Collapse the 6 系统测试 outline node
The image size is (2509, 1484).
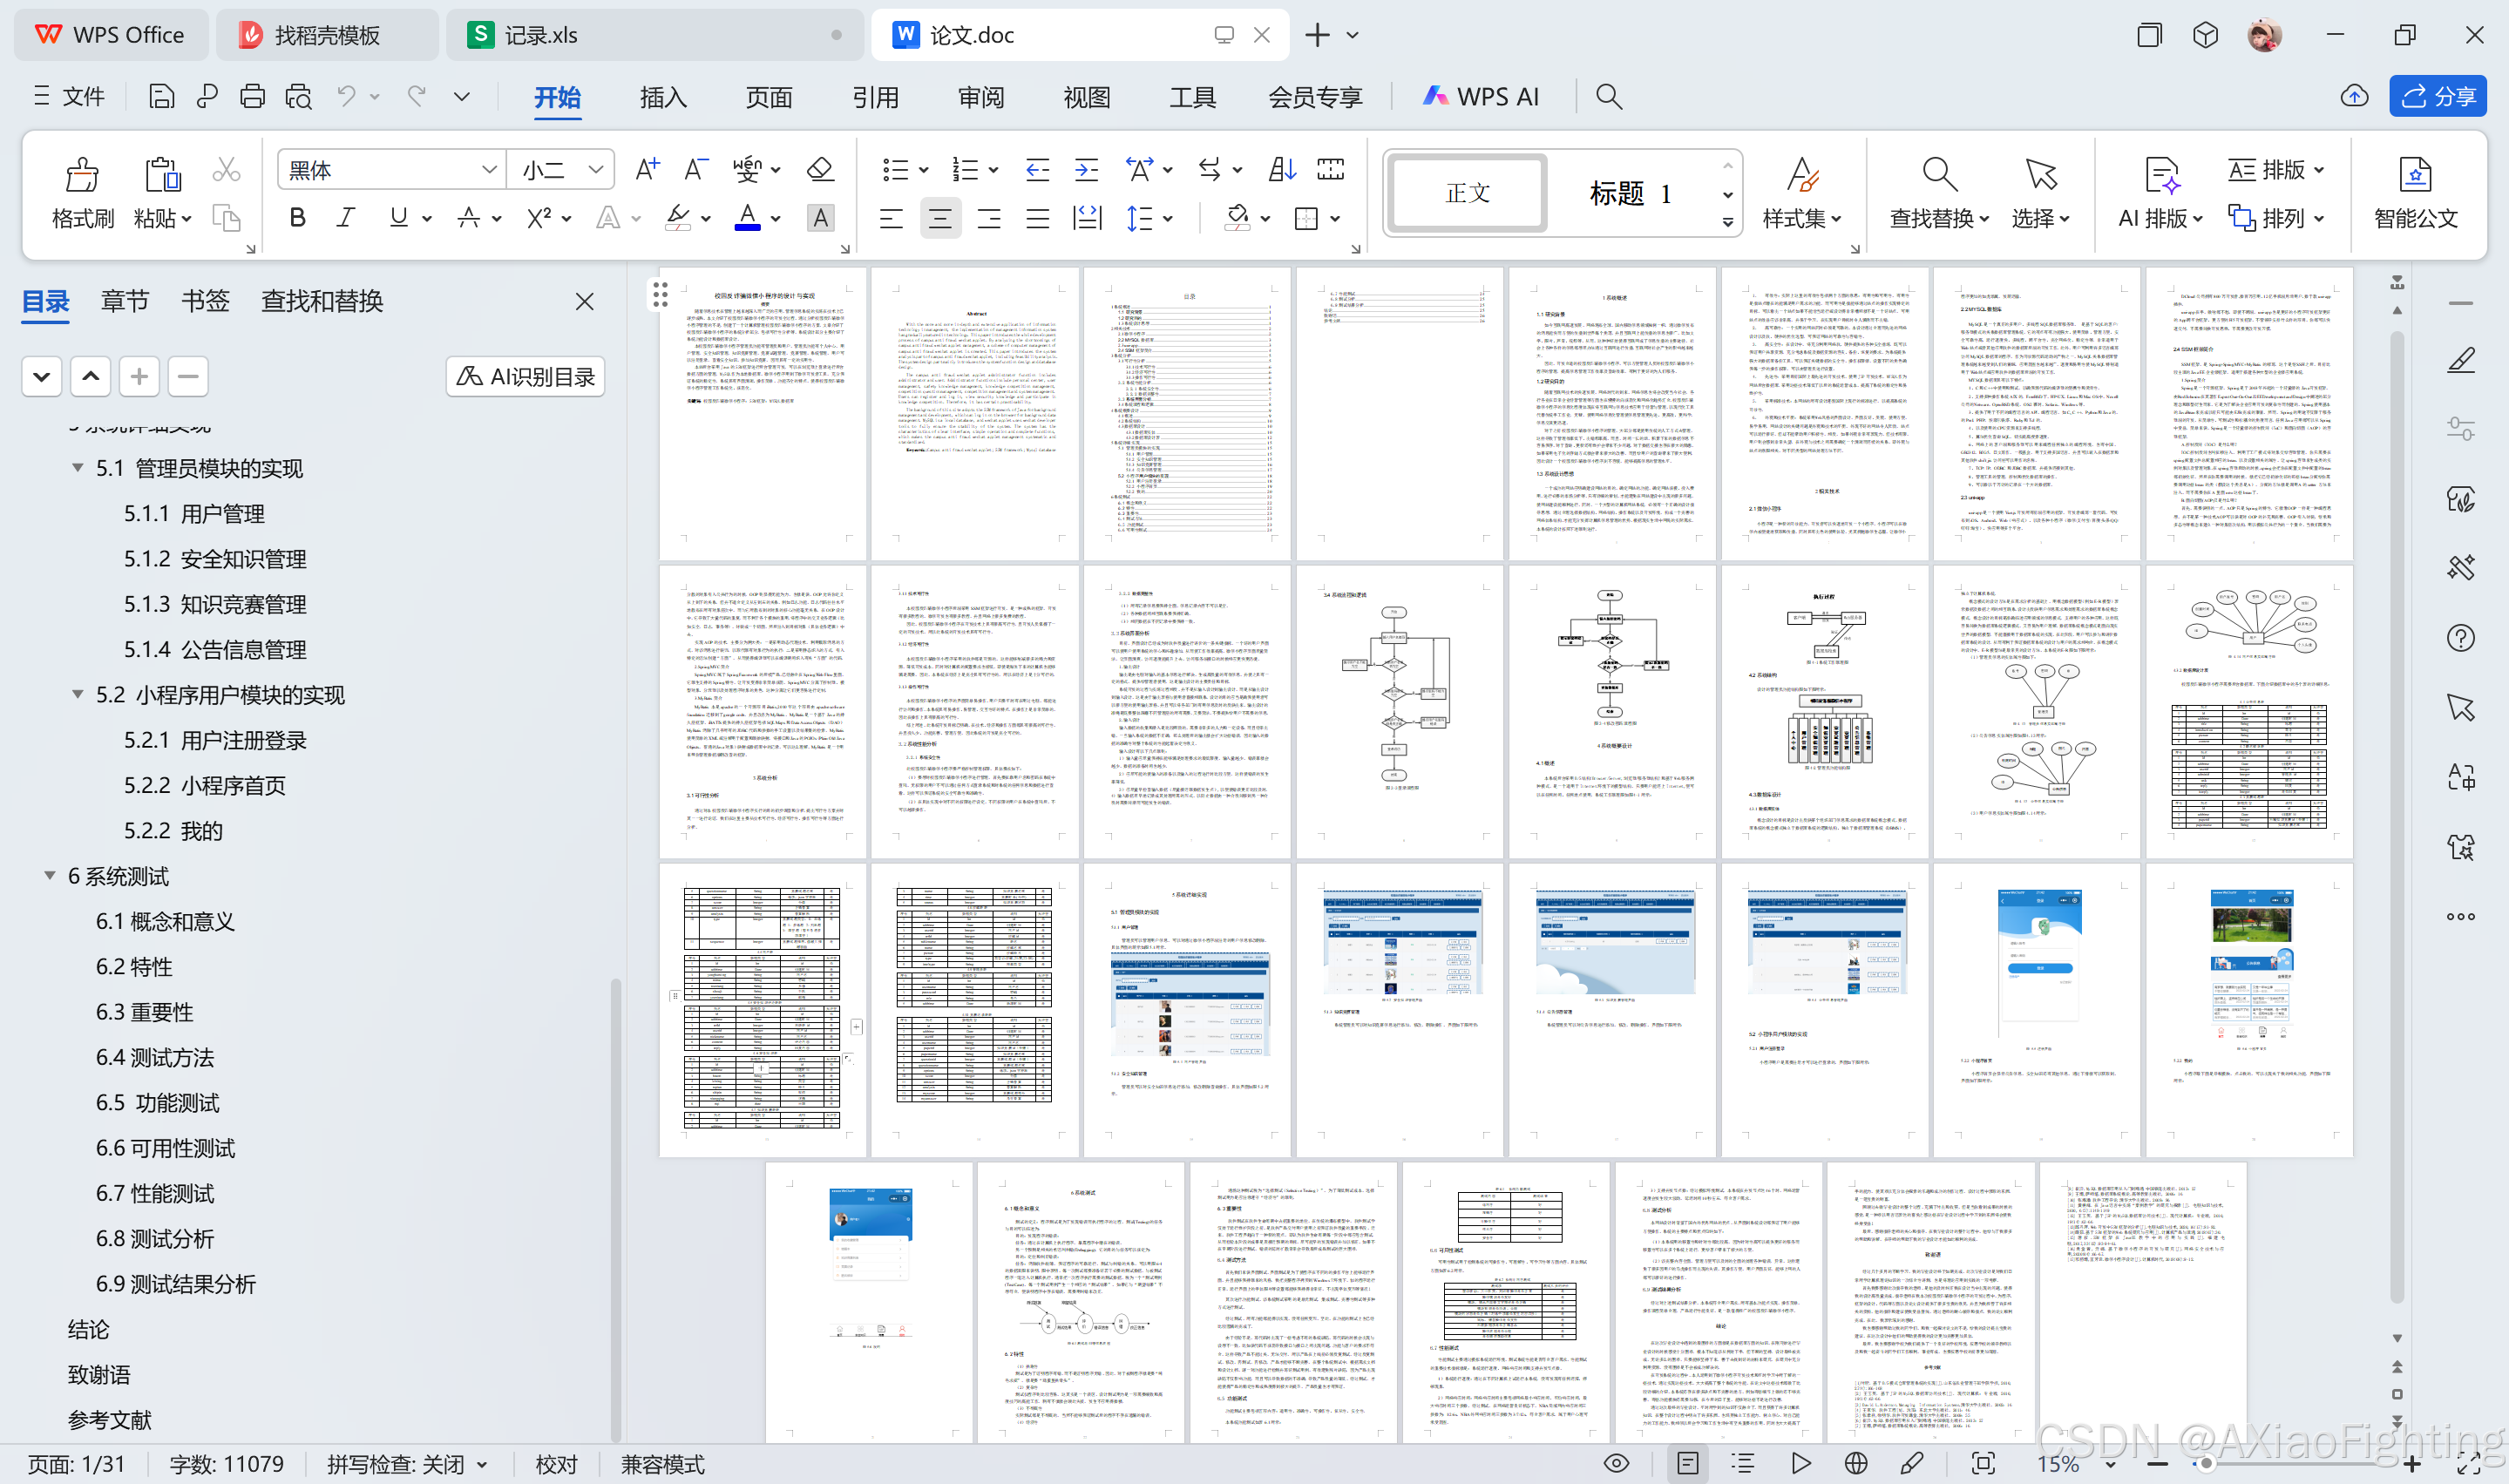click(49, 875)
